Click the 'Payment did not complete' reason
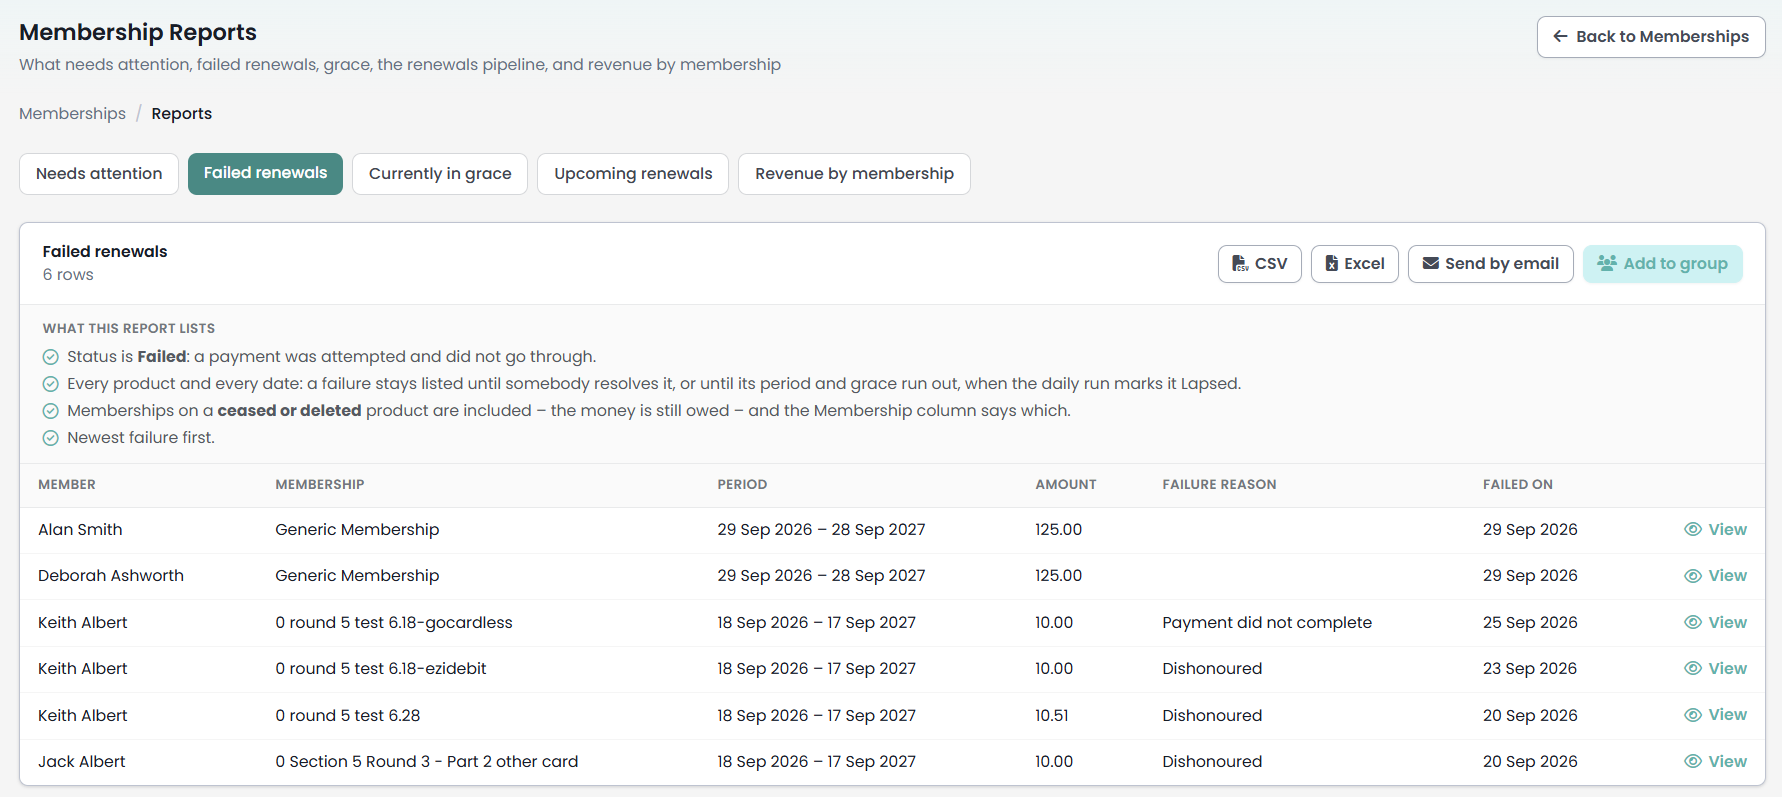The height and width of the screenshot is (797, 1782). point(1267,623)
